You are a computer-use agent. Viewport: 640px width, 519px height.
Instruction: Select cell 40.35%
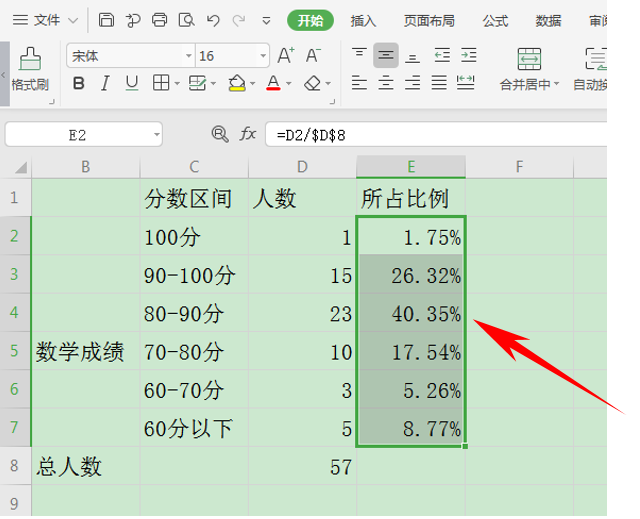coord(411,313)
